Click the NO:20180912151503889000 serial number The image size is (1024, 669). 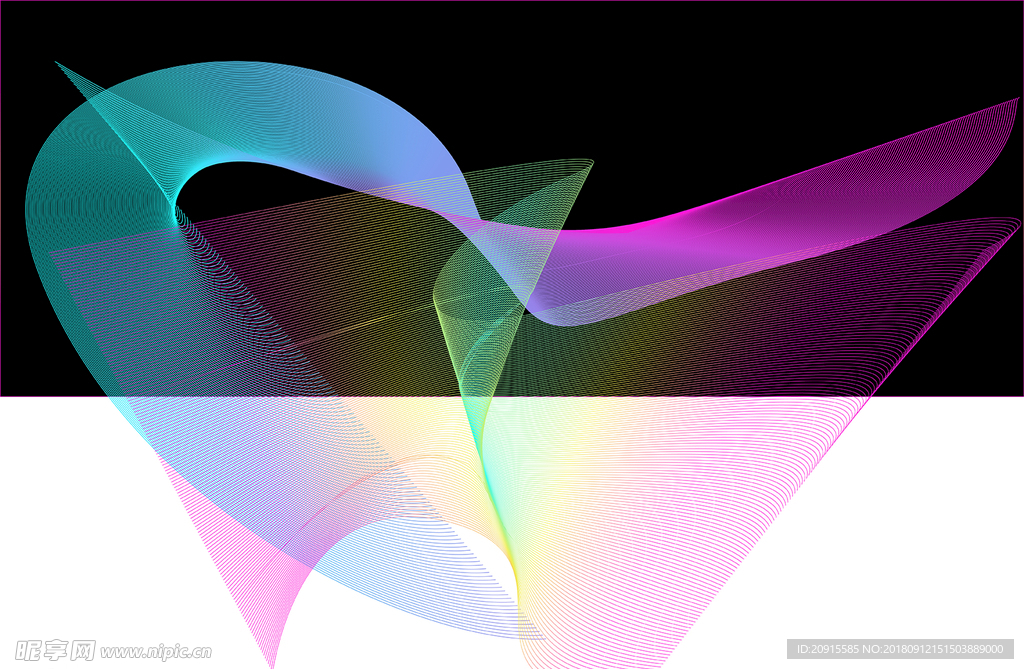(x=941, y=649)
